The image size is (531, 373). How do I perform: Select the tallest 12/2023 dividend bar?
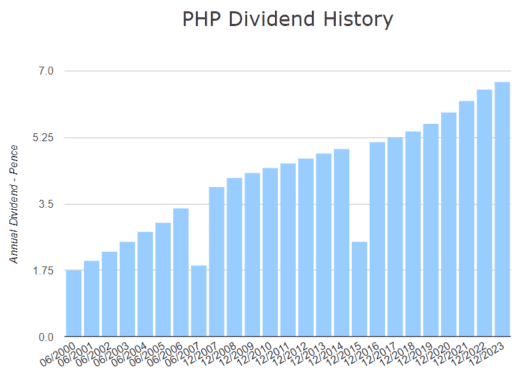502,209
